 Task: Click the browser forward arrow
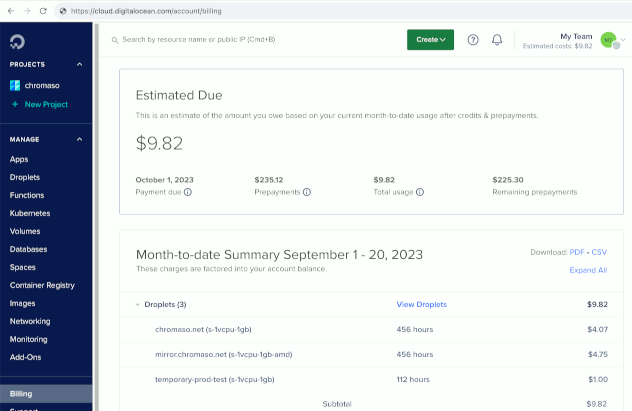point(27,11)
